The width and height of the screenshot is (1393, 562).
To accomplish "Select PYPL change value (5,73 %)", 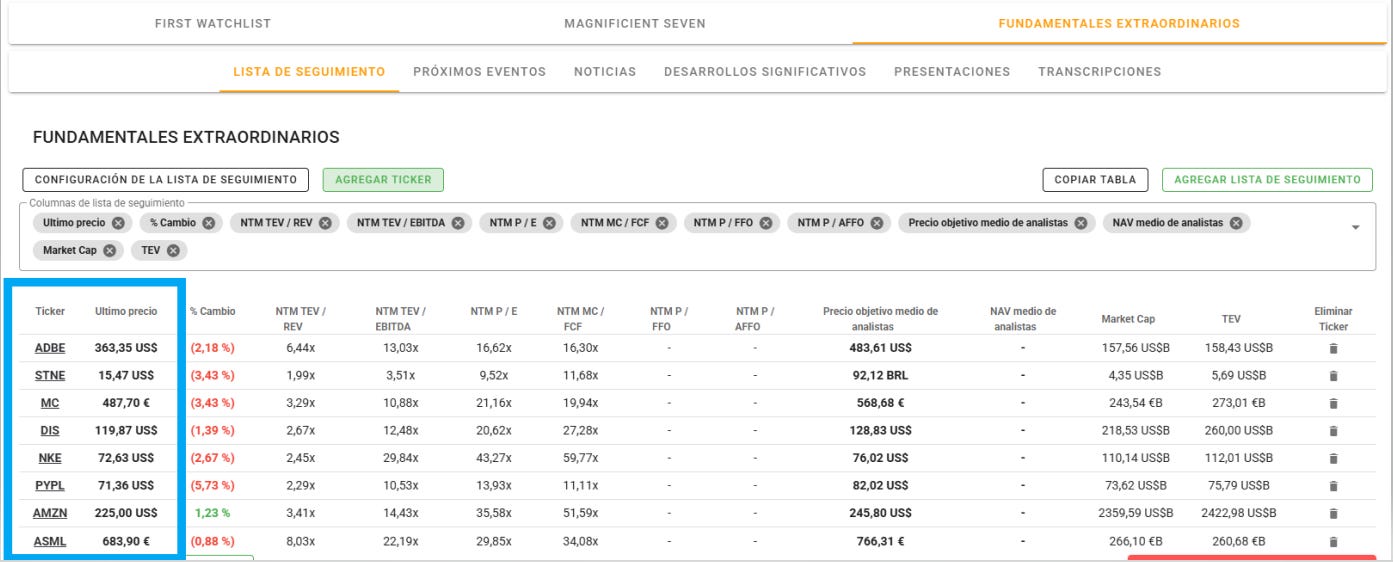I will (x=212, y=486).
